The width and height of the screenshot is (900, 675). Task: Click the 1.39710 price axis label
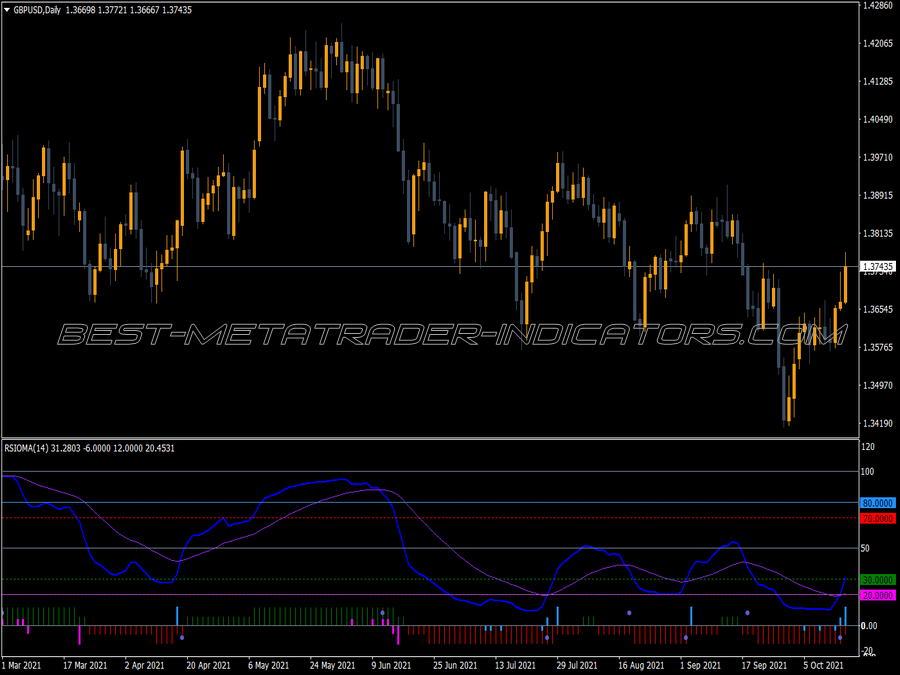point(878,157)
